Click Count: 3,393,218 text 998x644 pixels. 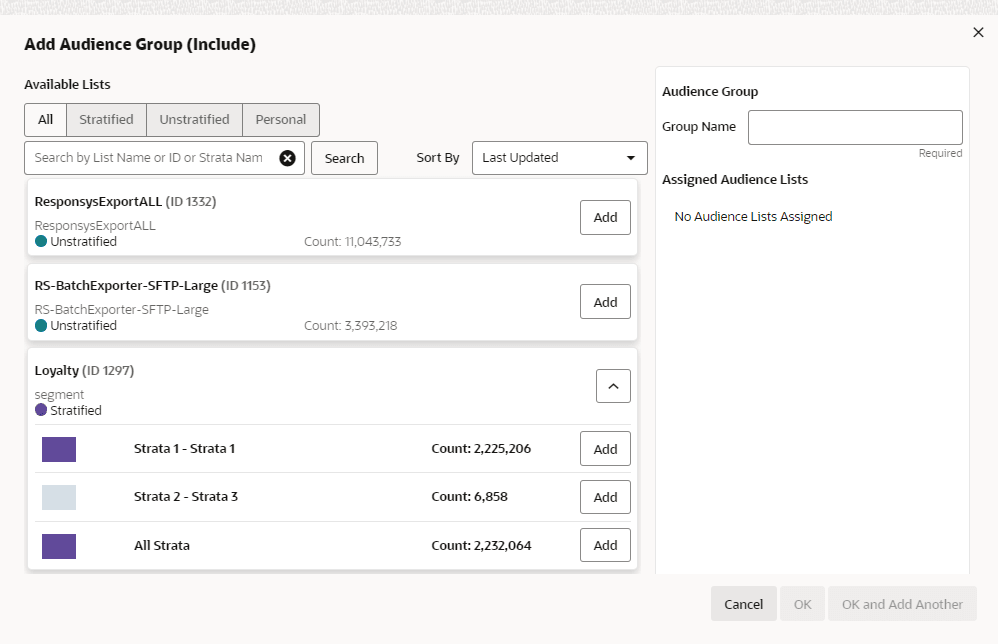[351, 326]
